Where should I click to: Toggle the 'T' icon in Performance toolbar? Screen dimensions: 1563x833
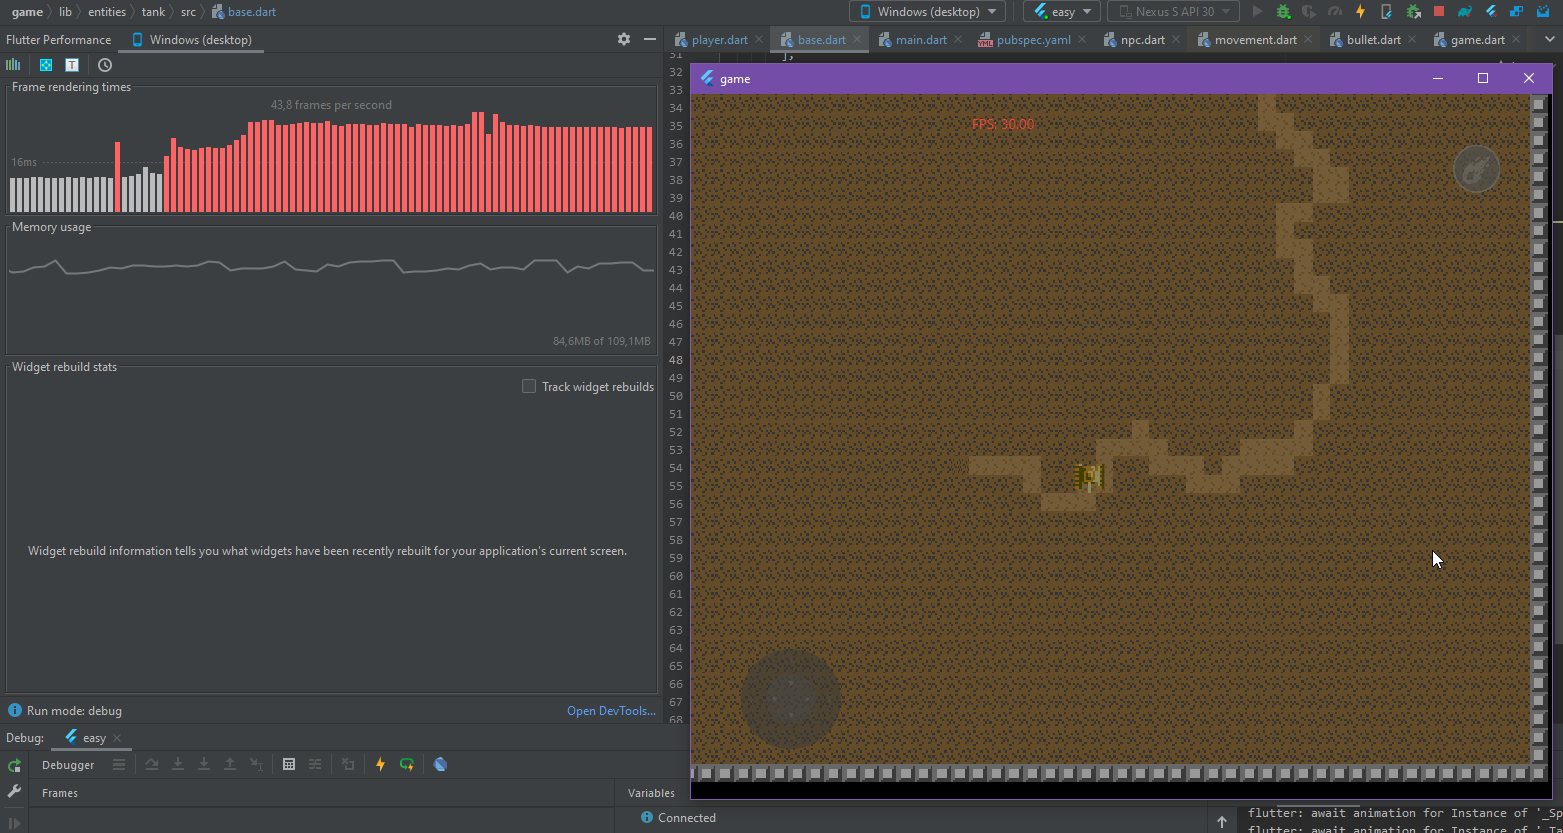pos(72,65)
